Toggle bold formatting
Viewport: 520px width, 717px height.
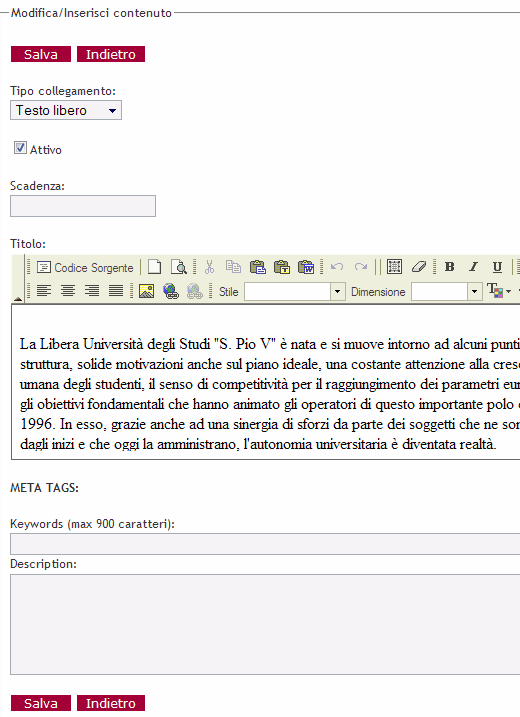(450, 267)
